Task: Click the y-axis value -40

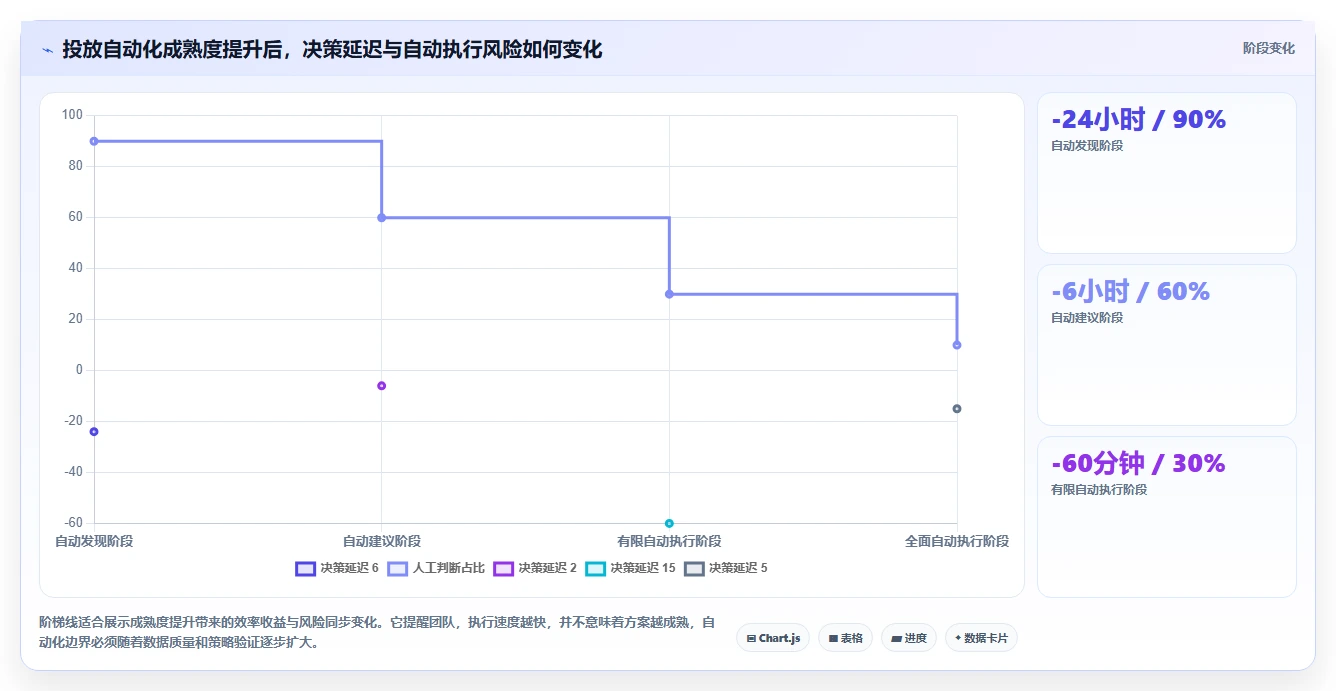Action: pos(72,472)
